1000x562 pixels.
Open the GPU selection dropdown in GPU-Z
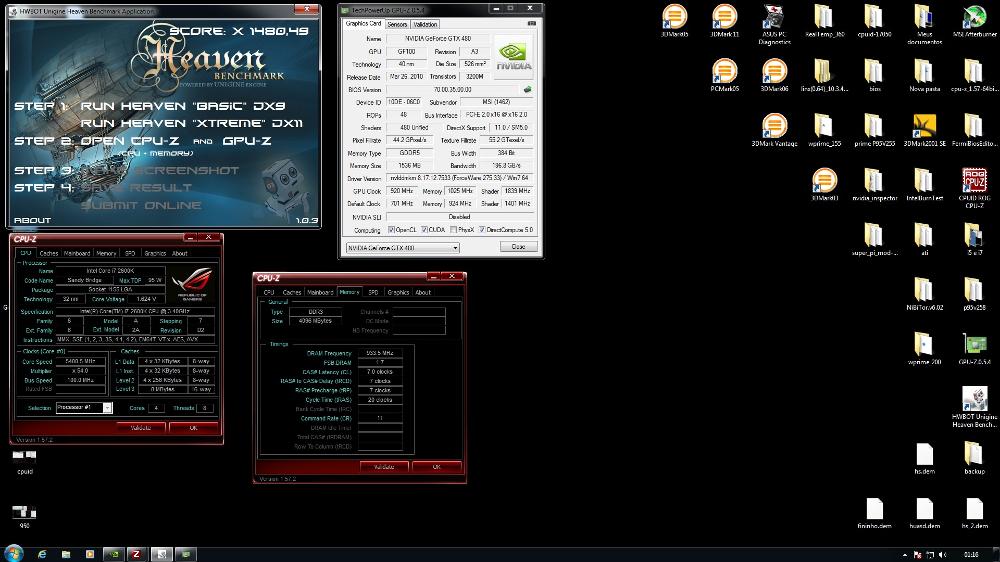pos(402,248)
